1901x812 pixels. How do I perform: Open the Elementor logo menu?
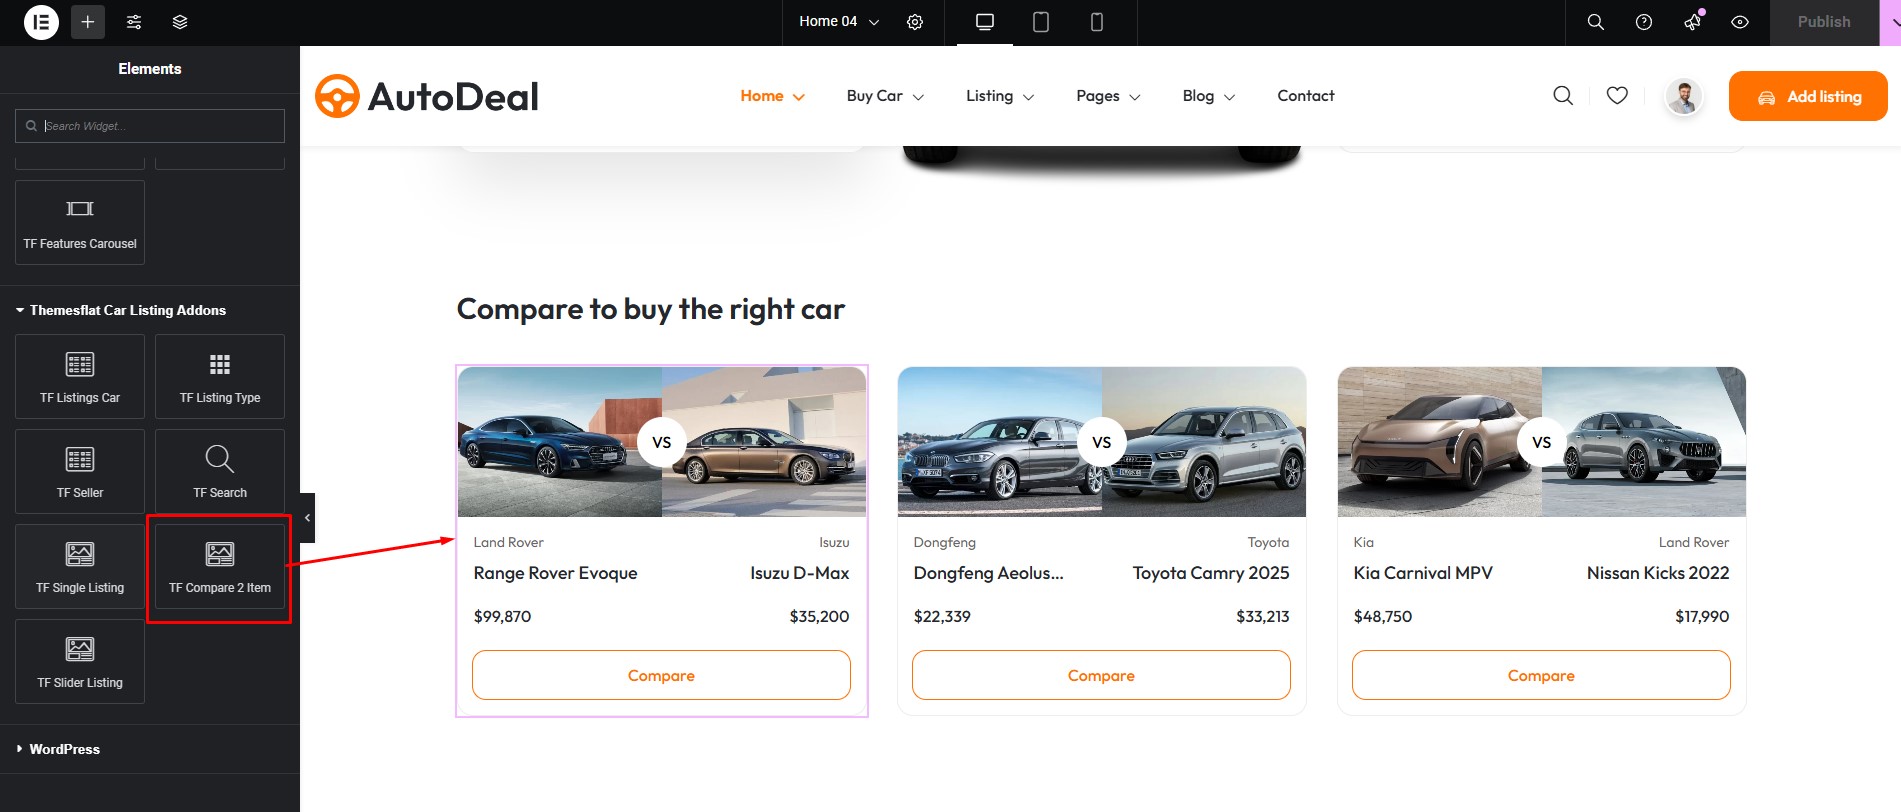(41, 22)
